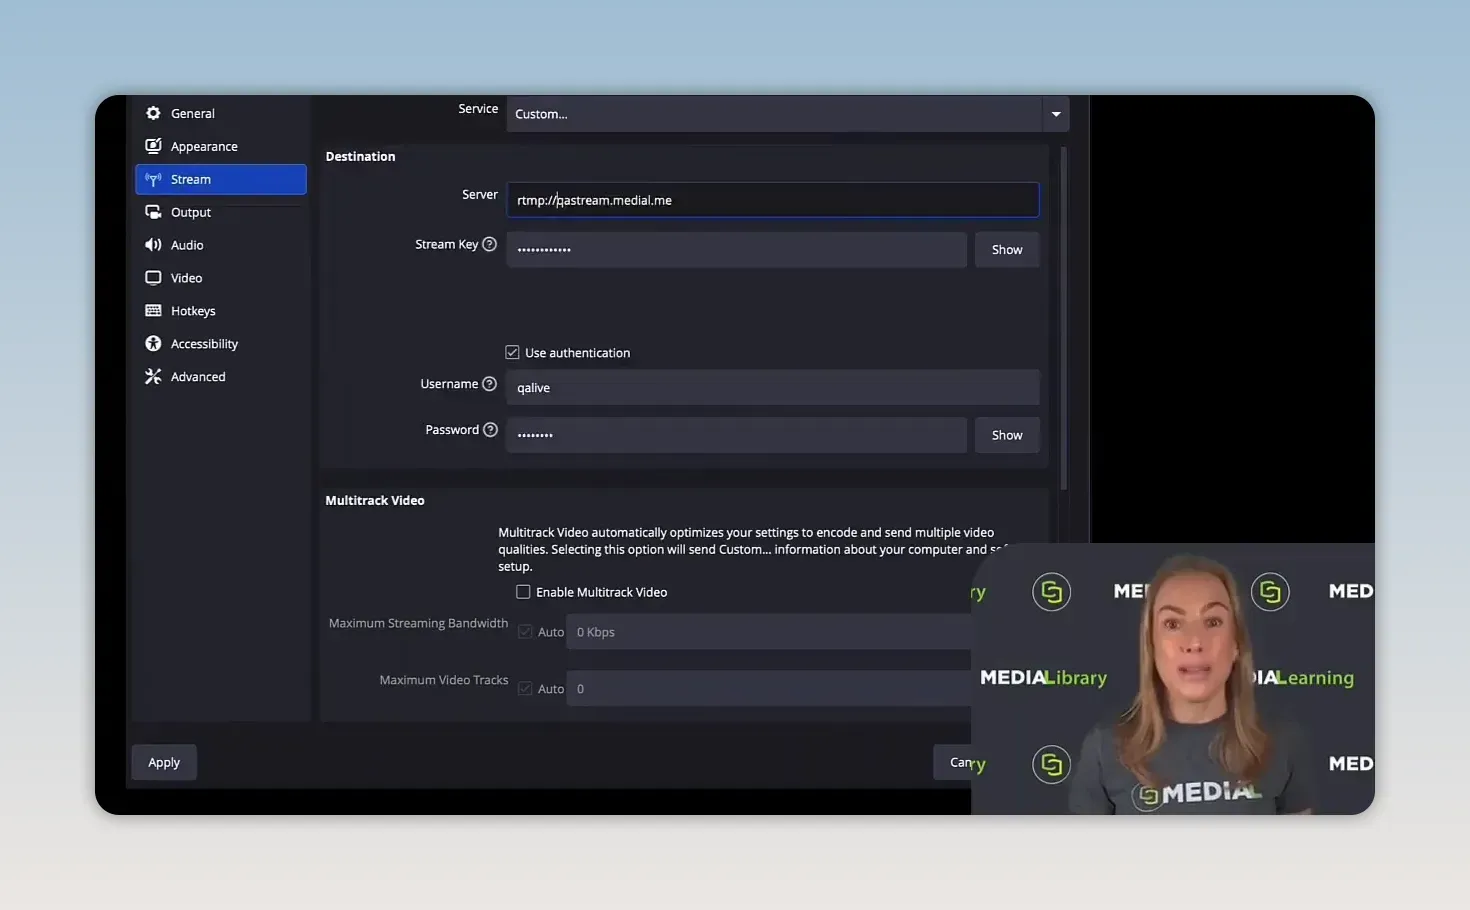
Task: Click the Accessibility icon in sidebar
Action: pos(153,344)
